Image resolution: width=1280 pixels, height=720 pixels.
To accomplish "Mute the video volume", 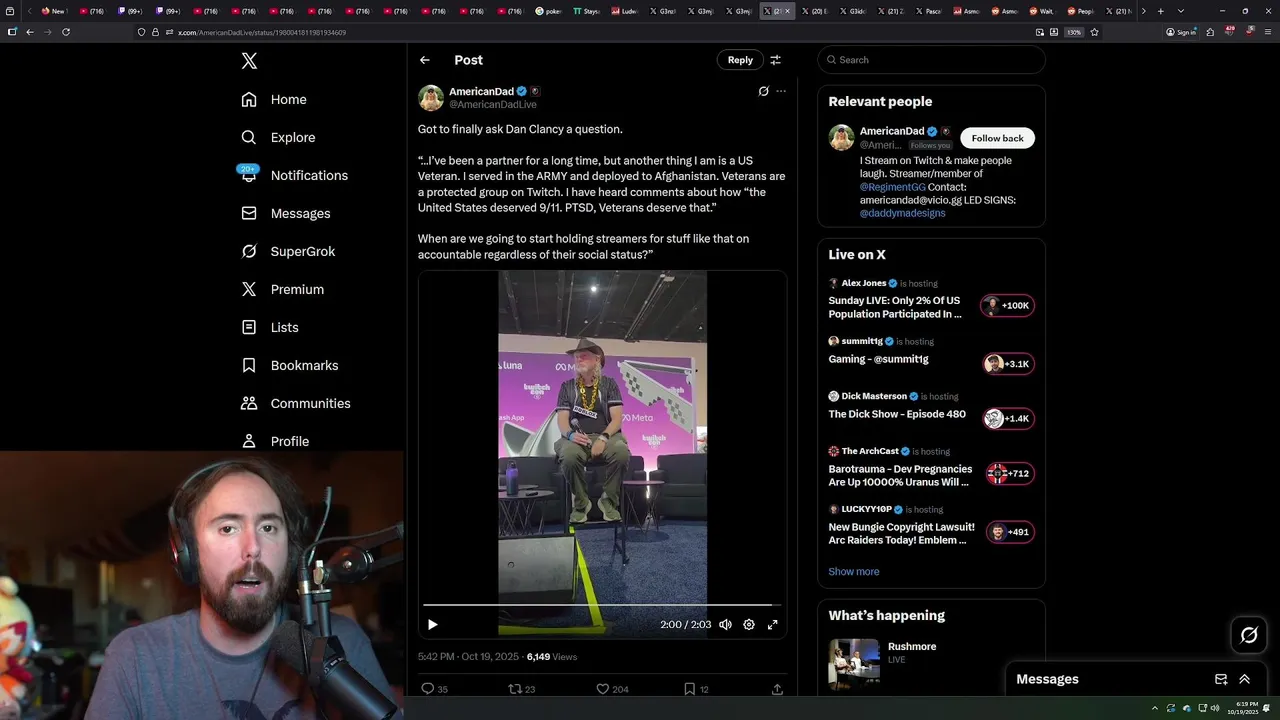I will [x=725, y=624].
